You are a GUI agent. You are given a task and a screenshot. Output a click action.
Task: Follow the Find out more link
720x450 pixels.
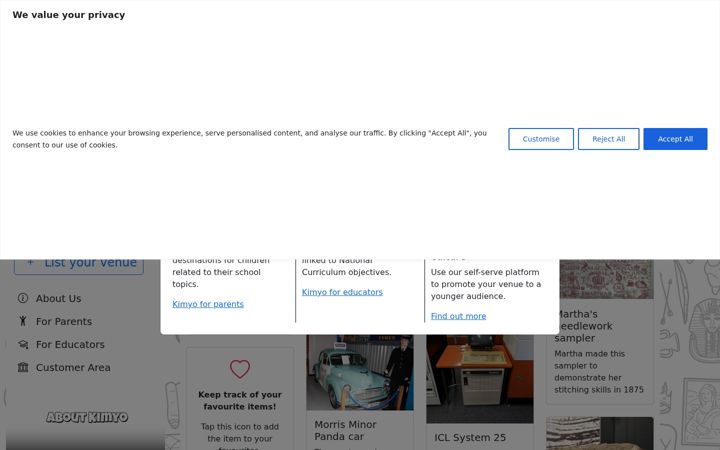click(458, 316)
